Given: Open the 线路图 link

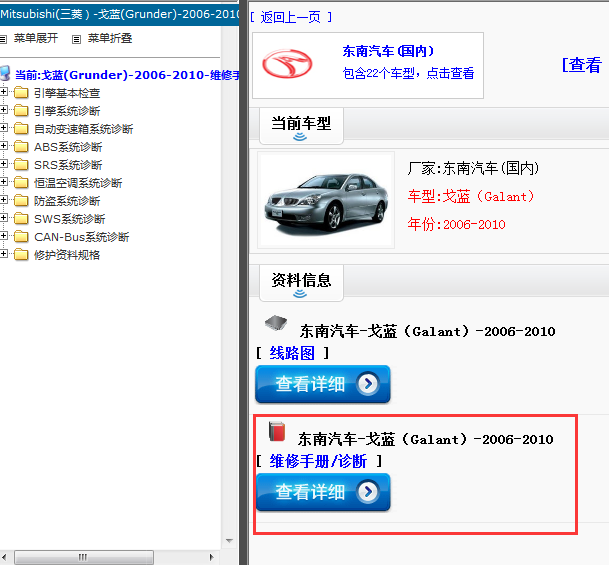Looking at the screenshot, I should pos(292,353).
